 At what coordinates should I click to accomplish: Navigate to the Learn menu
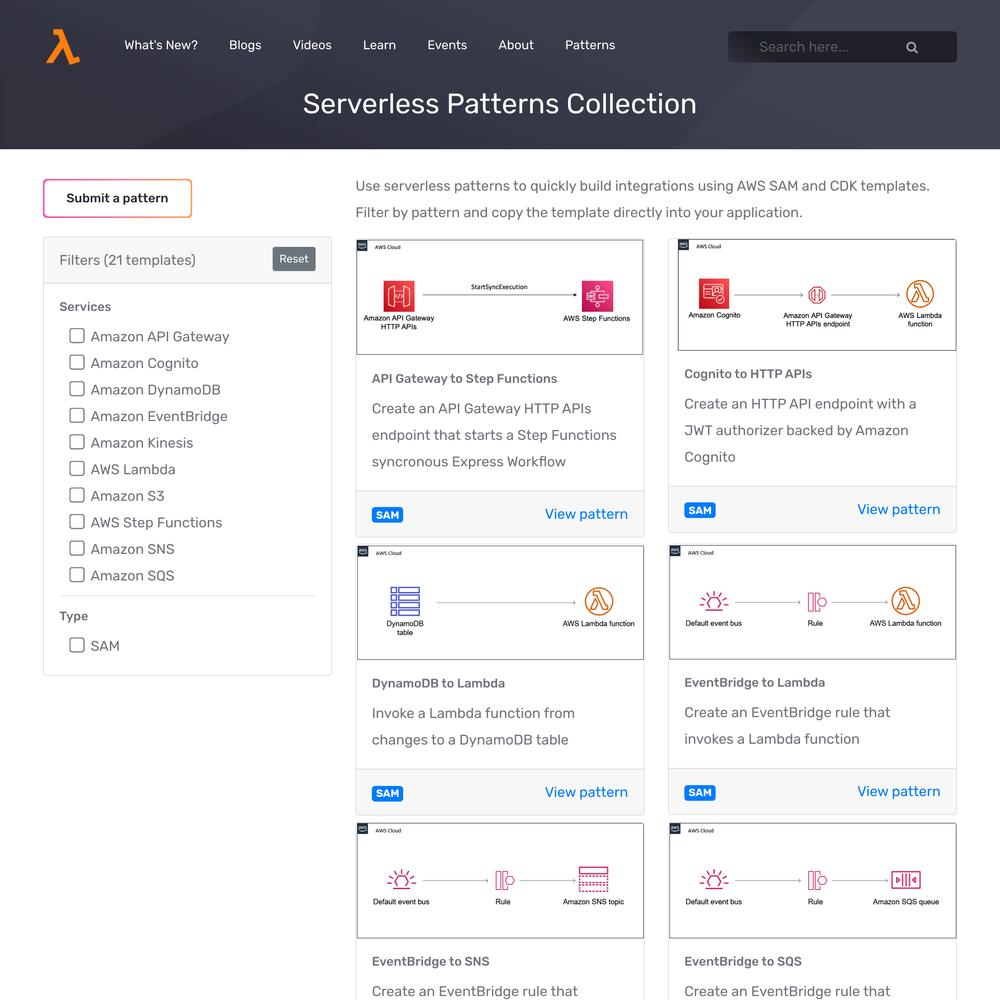379,45
